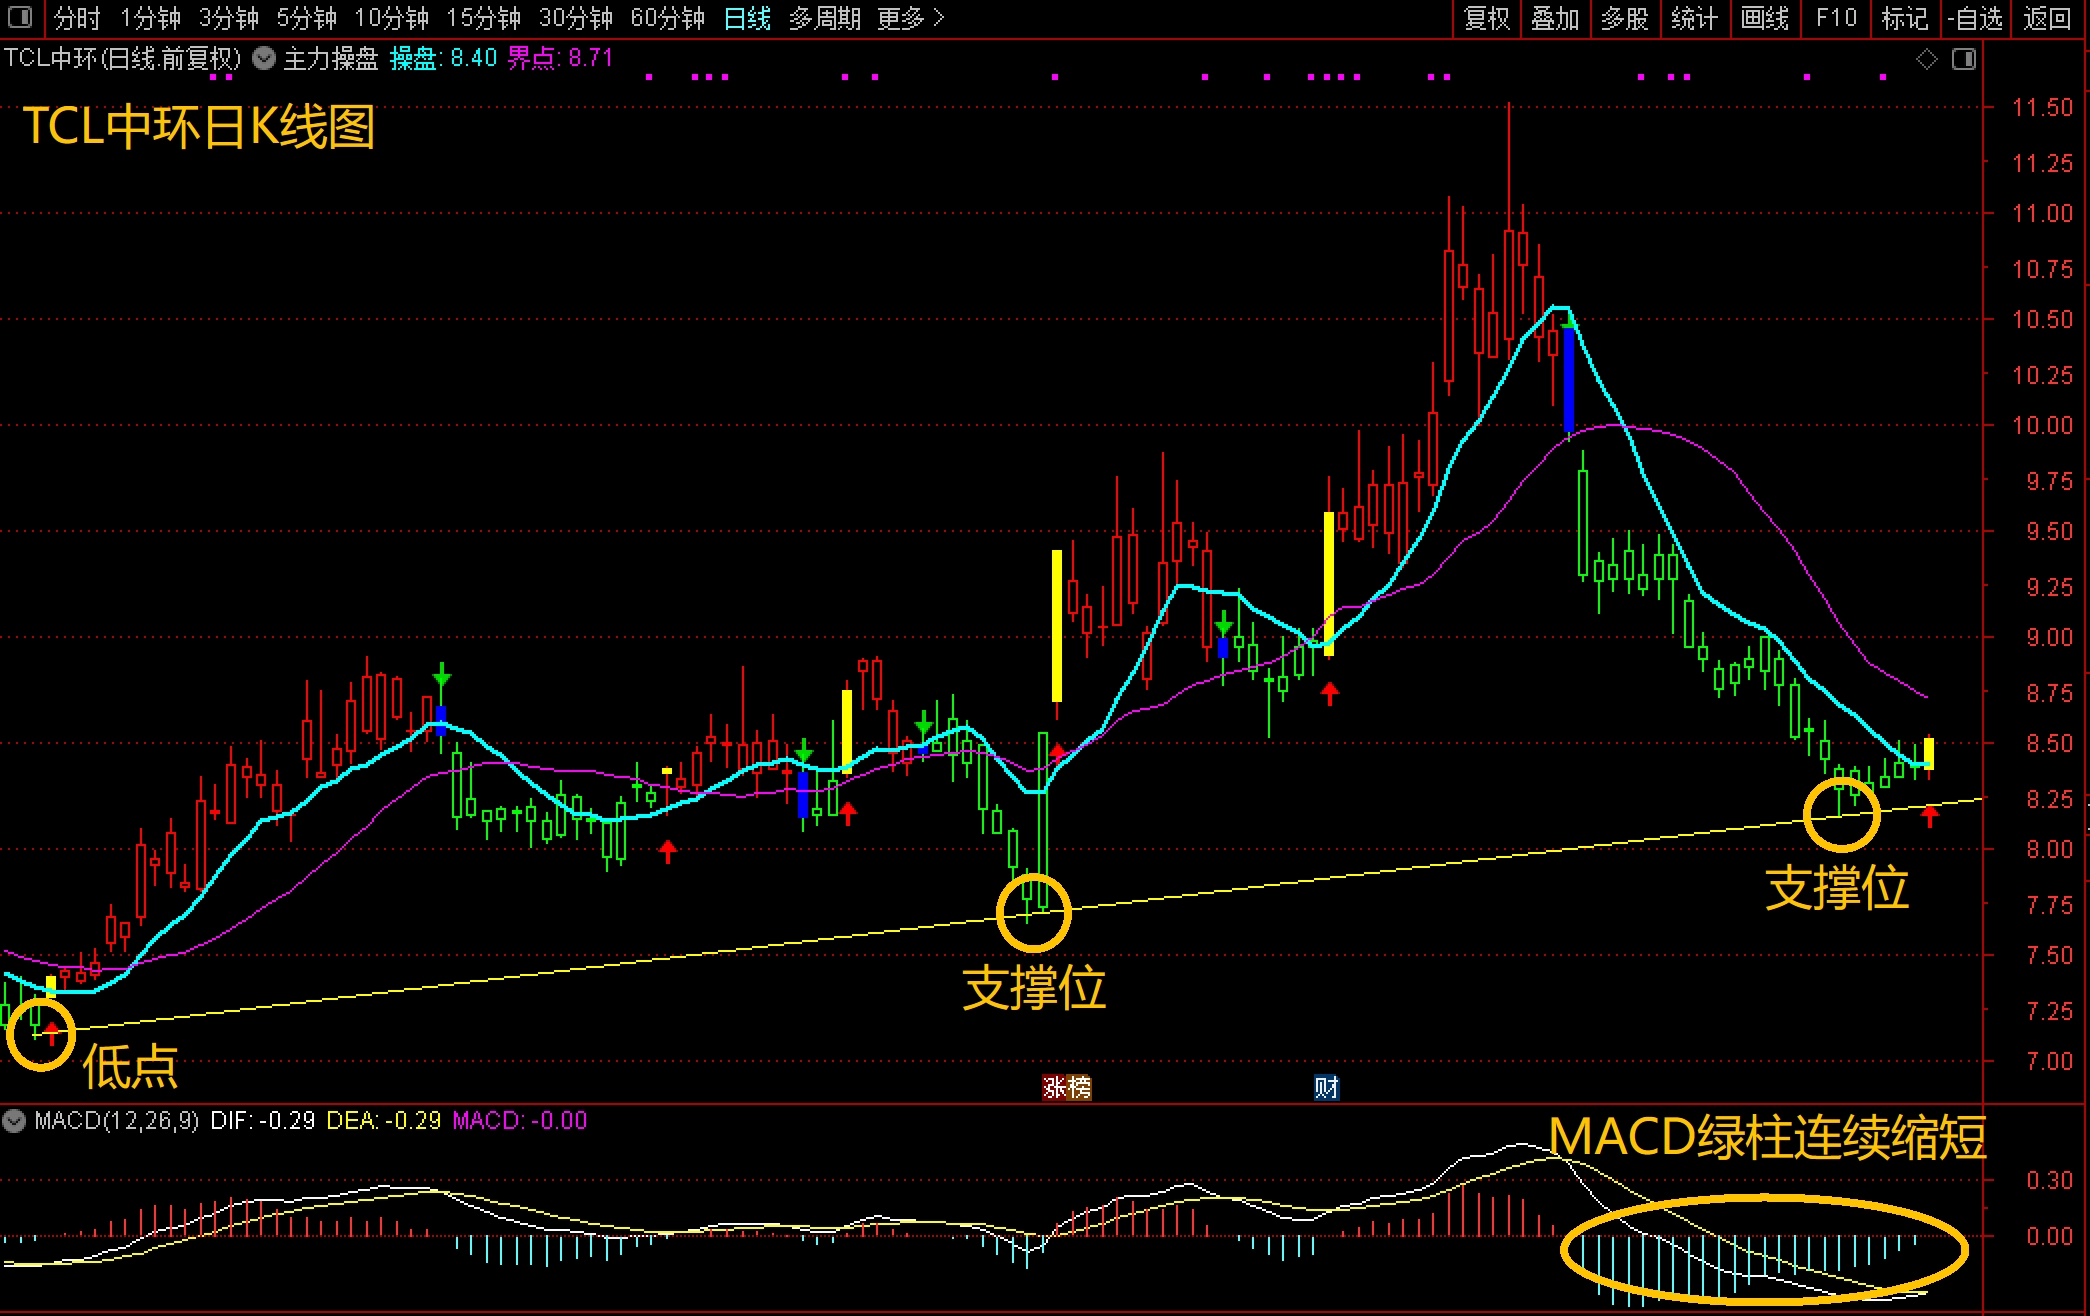Click the 涨榜 event marker icon
The width and height of the screenshot is (2090, 1316).
[1066, 1087]
